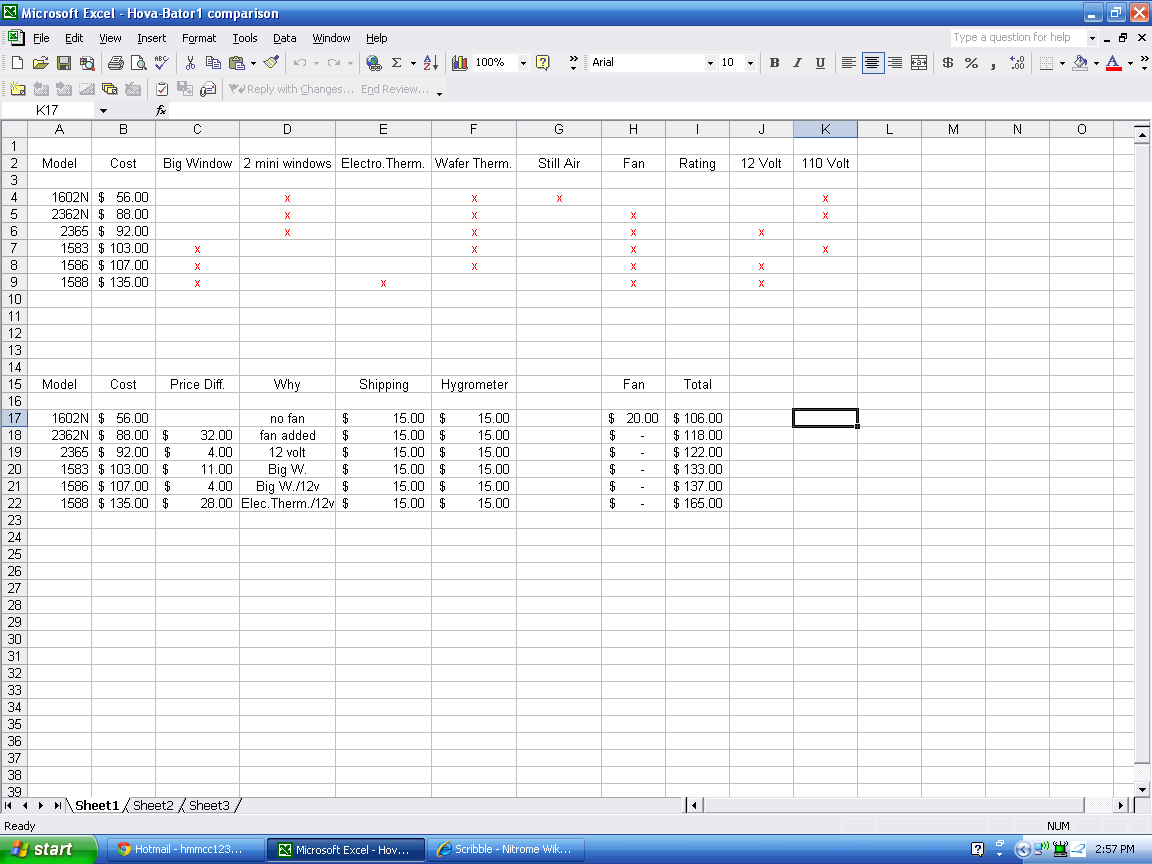The image size is (1152, 864).
Task: Select the Format Painter brush
Action: click(x=270, y=63)
